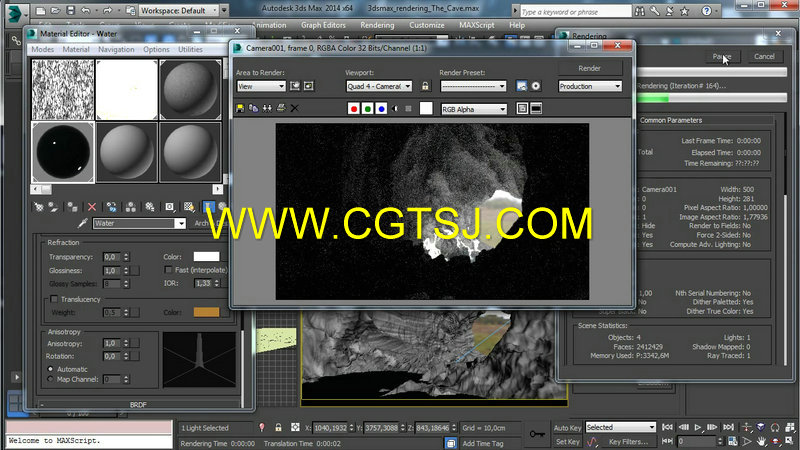
Task: Open Area to Render View dropdown
Action: [261, 86]
